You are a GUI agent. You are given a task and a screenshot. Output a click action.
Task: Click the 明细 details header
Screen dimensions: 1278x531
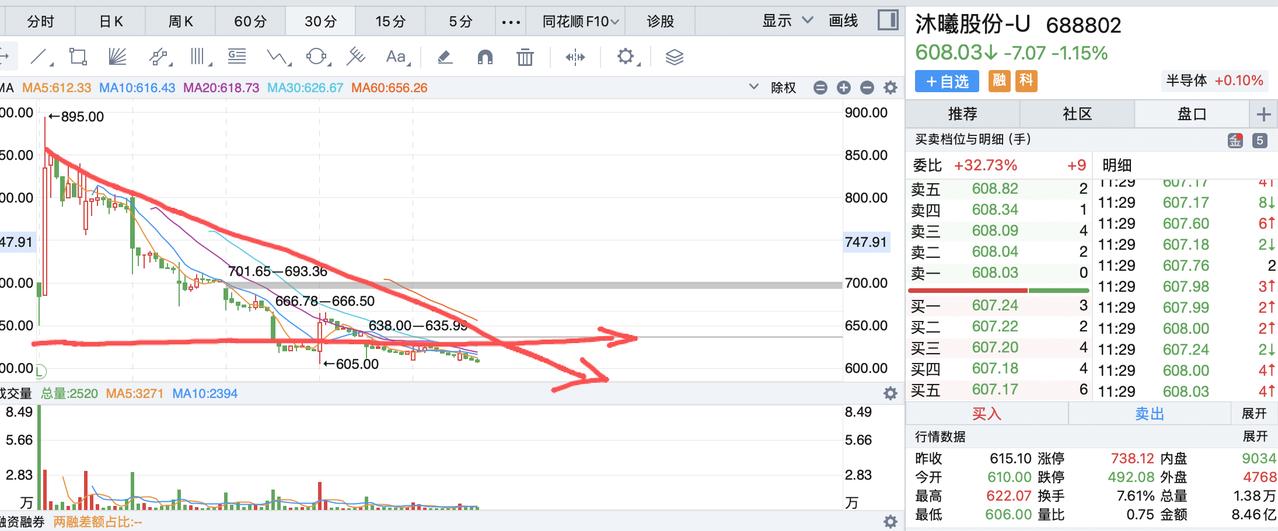pos(1118,165)
